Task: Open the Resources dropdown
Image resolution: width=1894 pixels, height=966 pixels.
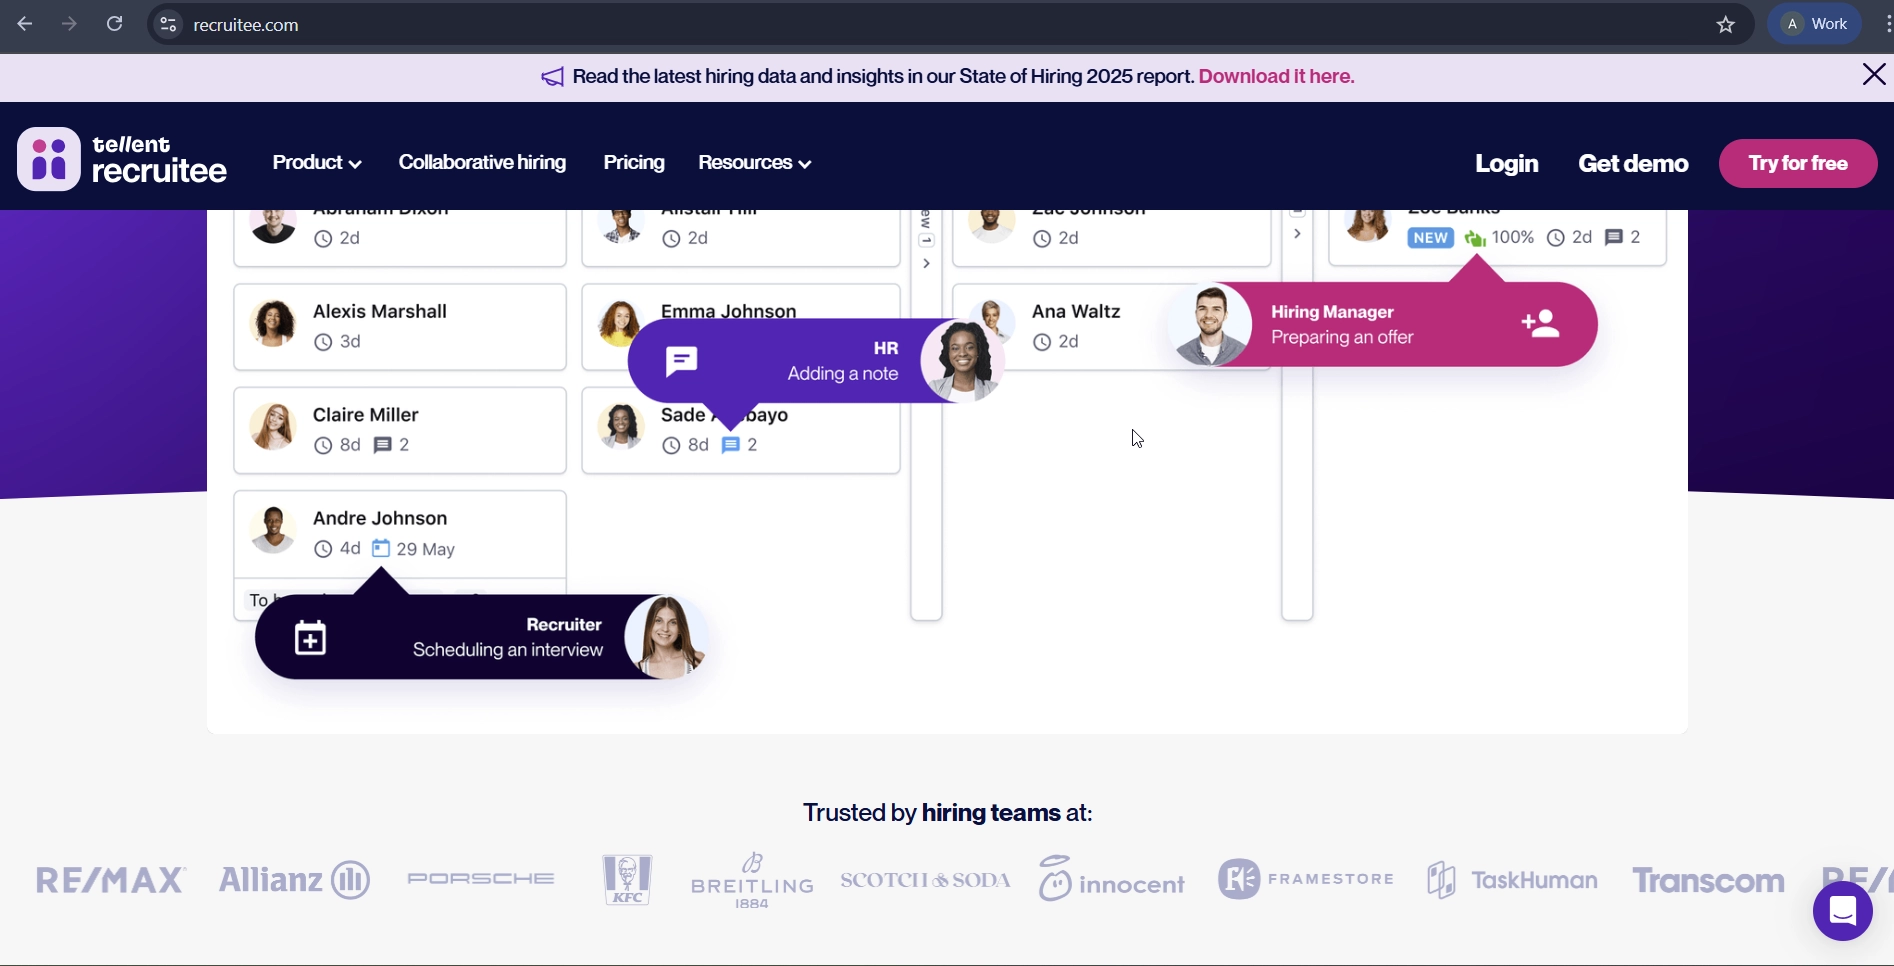Action: pyautogui.click(x=755, y=163)
